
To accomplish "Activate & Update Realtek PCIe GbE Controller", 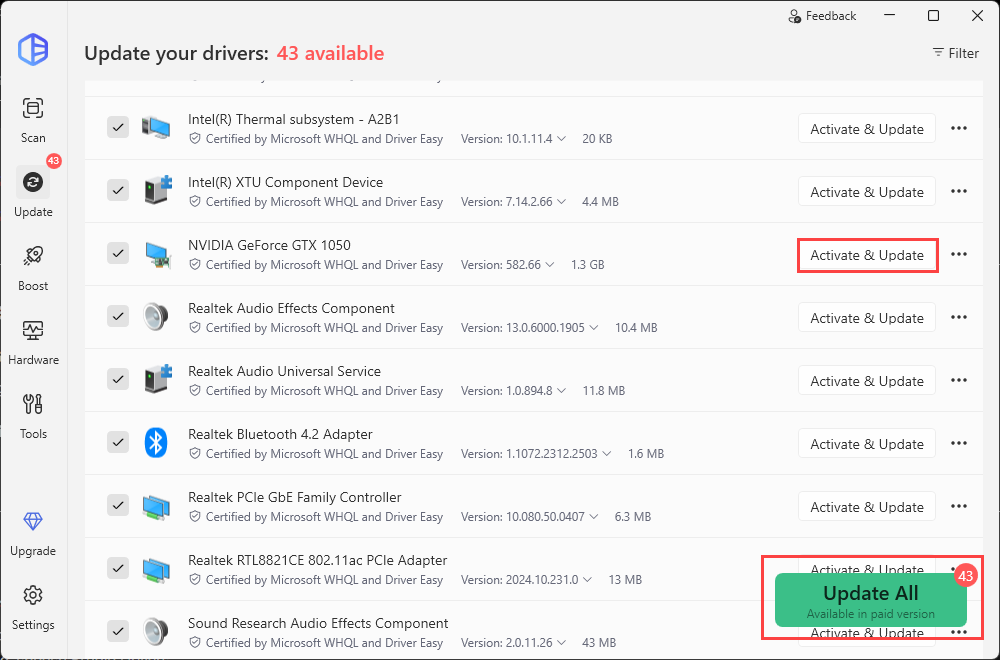I will coord(867,507).
